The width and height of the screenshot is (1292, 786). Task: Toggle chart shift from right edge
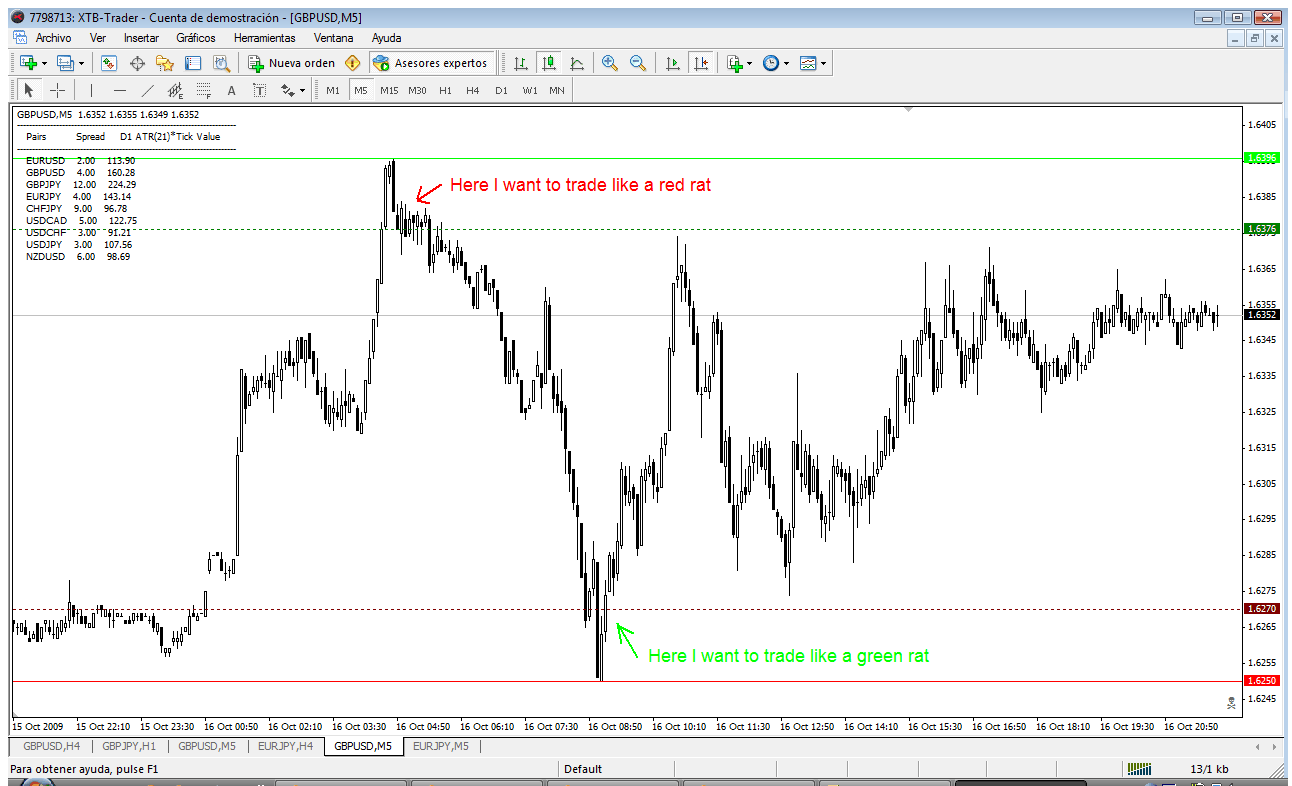700,63
